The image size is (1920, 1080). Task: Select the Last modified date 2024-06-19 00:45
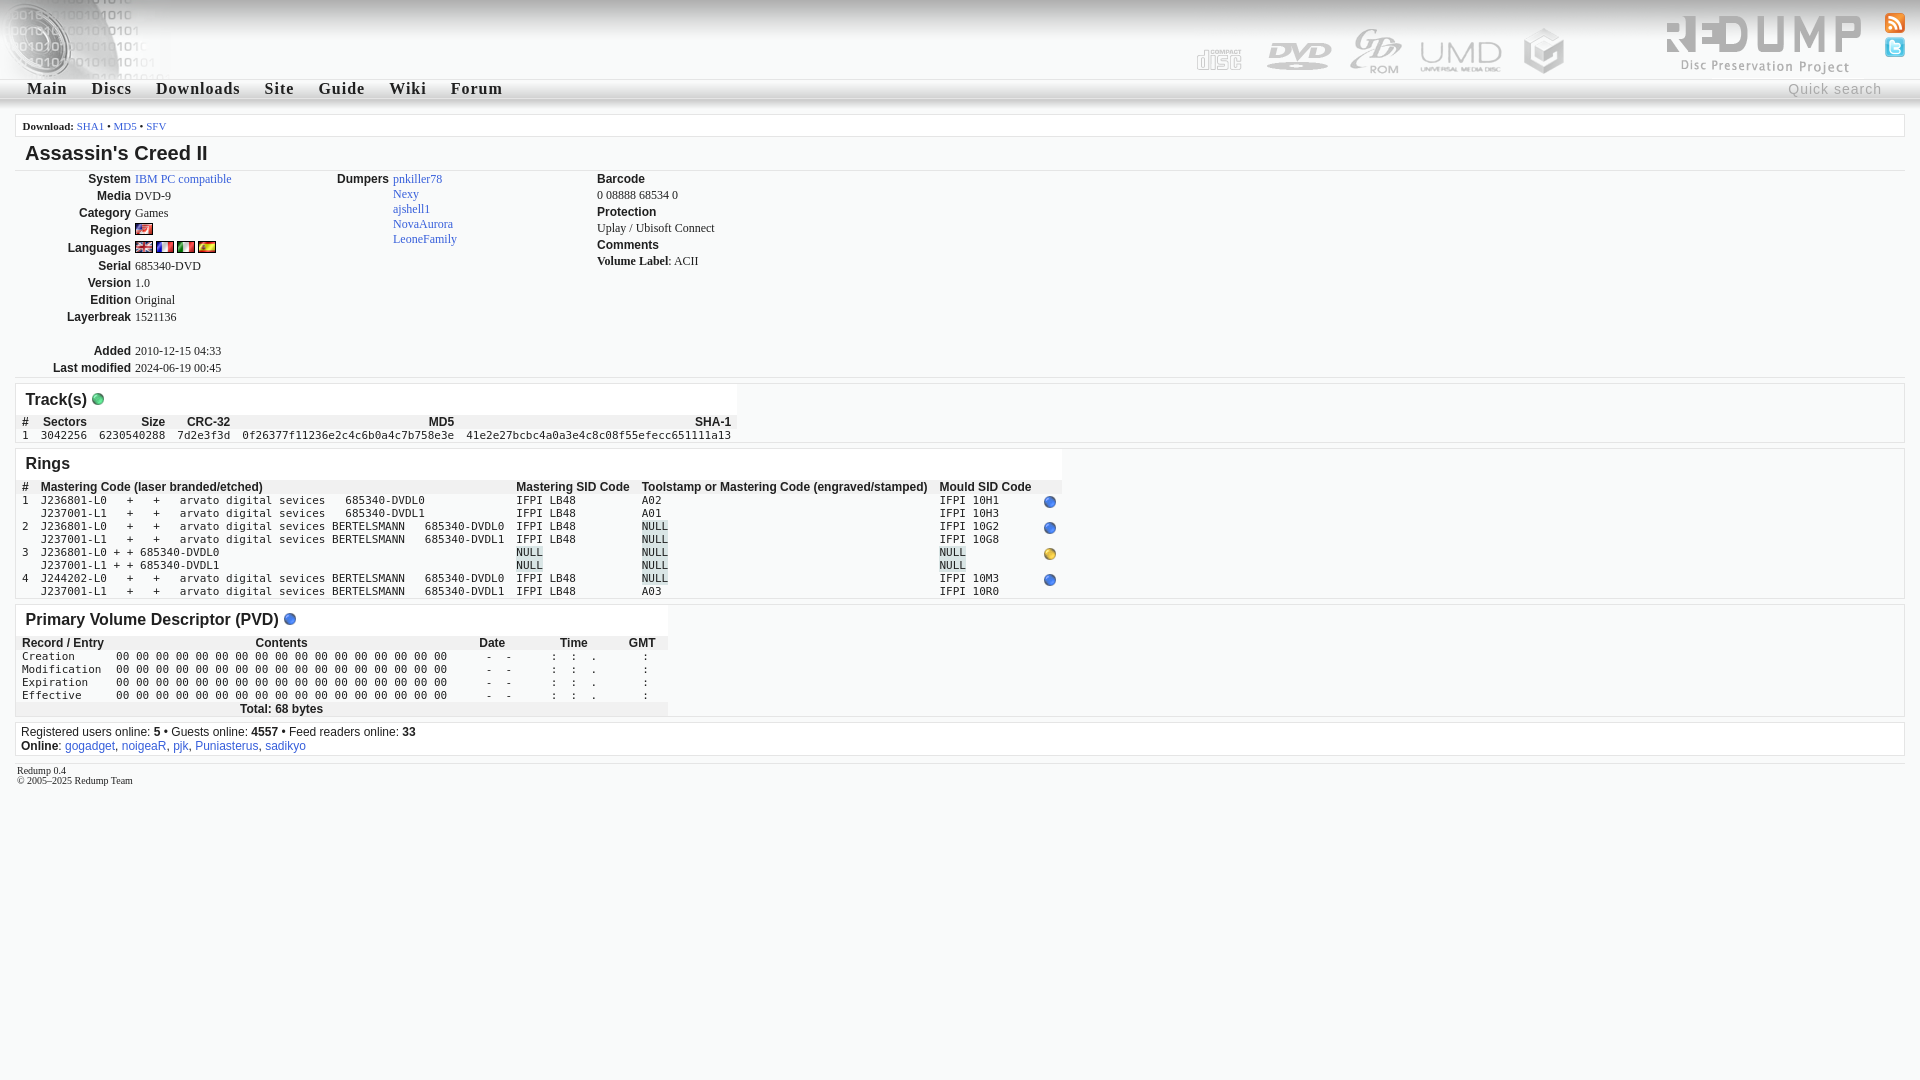click(178, 368)
